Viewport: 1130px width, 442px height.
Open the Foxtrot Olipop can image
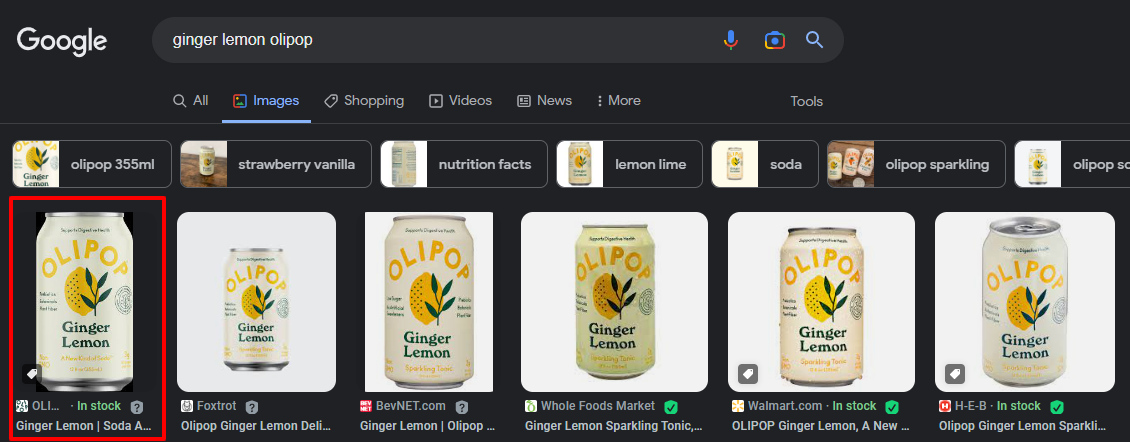[257, 301]
